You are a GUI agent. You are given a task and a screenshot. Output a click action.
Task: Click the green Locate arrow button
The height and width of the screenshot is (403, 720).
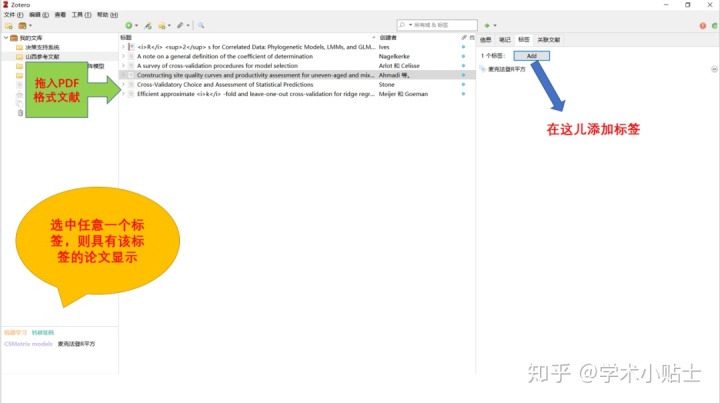click(x=489, y=26)
